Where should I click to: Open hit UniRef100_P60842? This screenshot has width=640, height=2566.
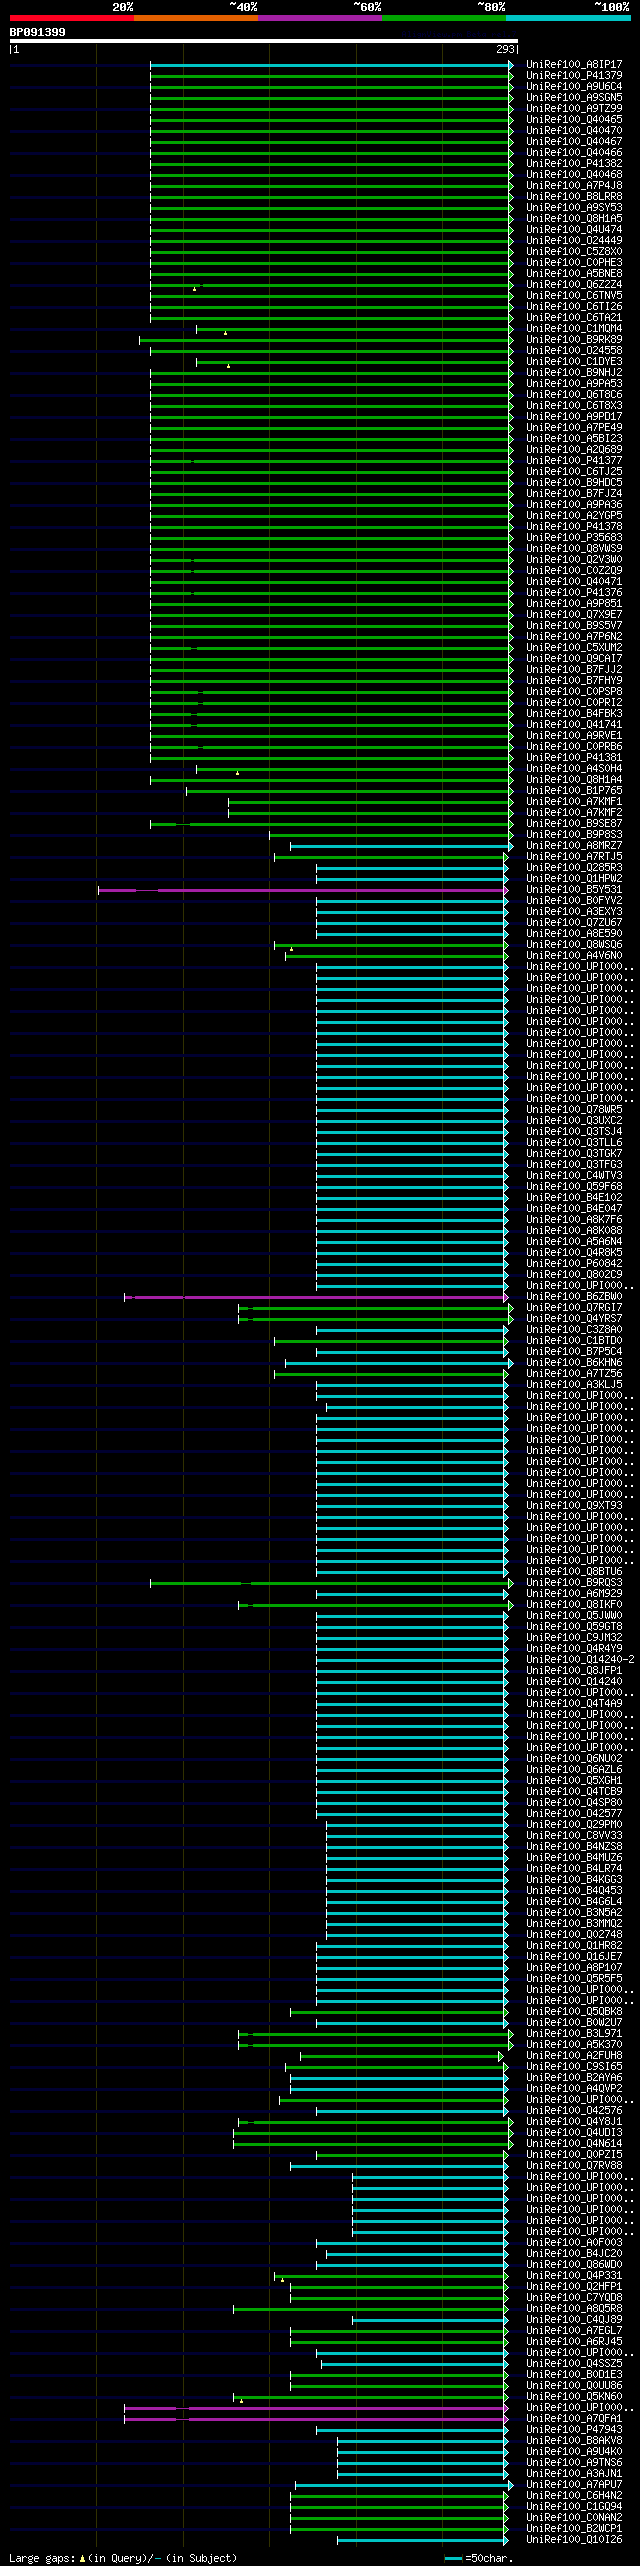(x=574, y=1264)
